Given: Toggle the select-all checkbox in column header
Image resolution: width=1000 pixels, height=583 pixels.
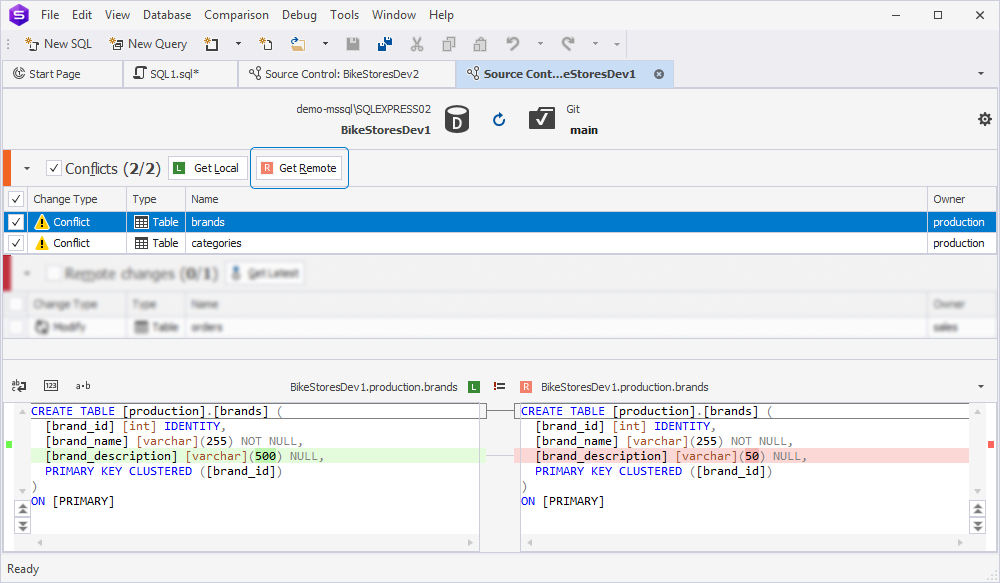Looking at the screenshot, I should 16,199.
